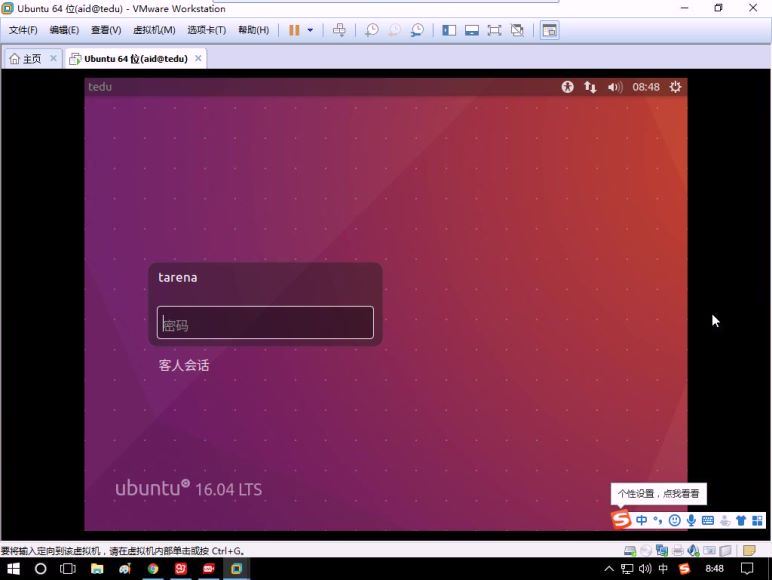Click the message log note icon
Viewport: 772px width, 580px height.
[749, 550]
